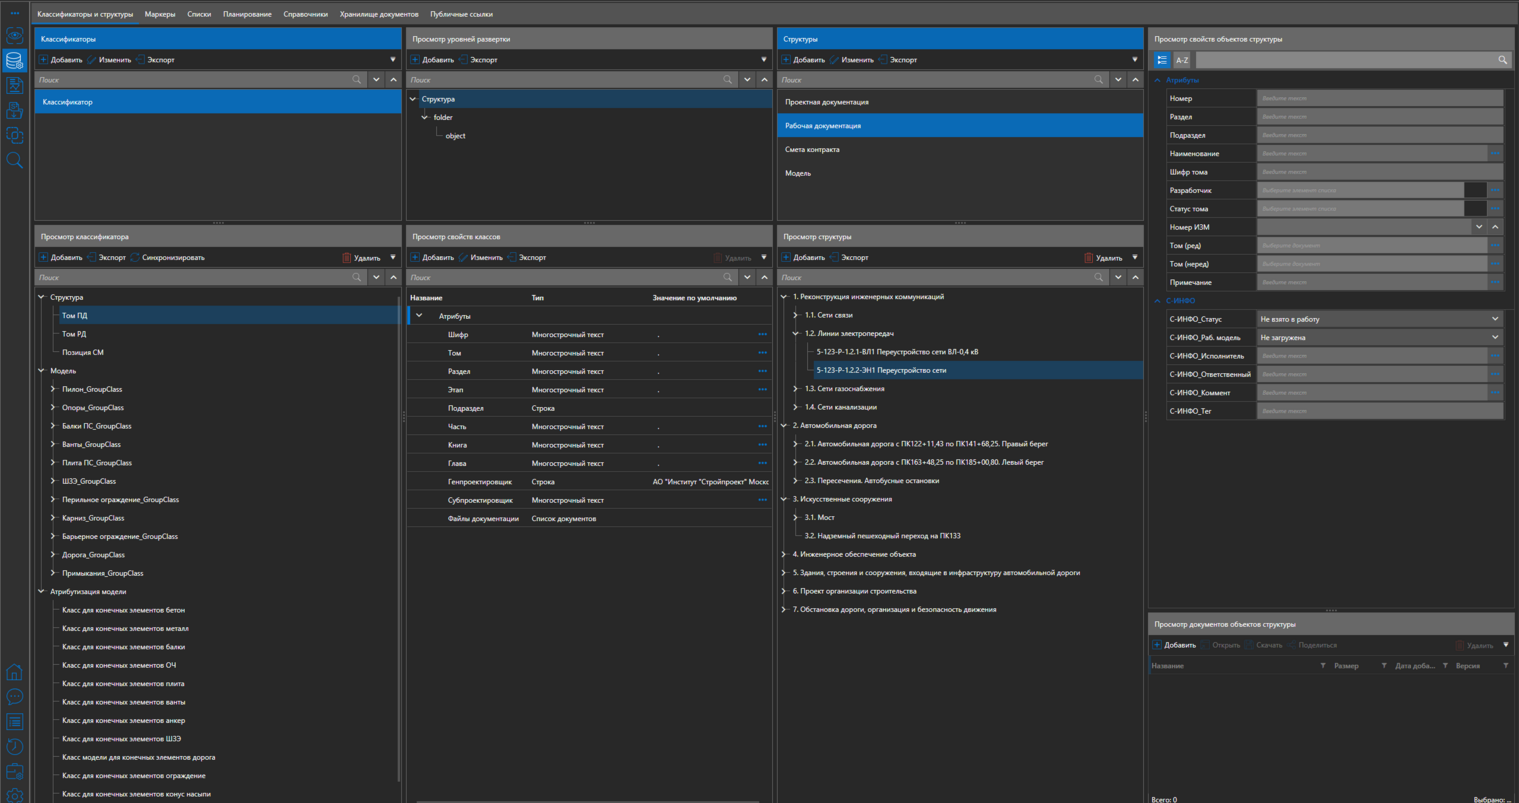Click Синхронизировать sync icon in classifier toolbar
Screen dimensions: 1519x803
point(136,258)
